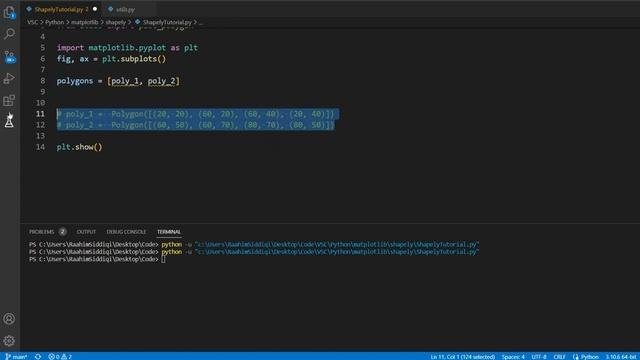
Task: Click line number 11 in gutter
Action: tap(40, 114)
